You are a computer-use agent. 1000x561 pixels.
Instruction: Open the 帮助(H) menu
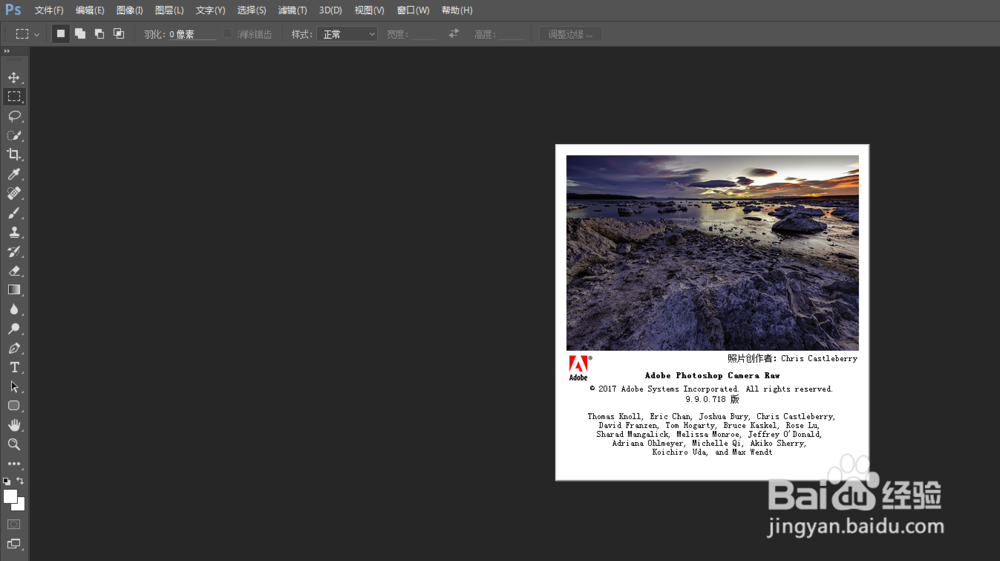[457, 10]
